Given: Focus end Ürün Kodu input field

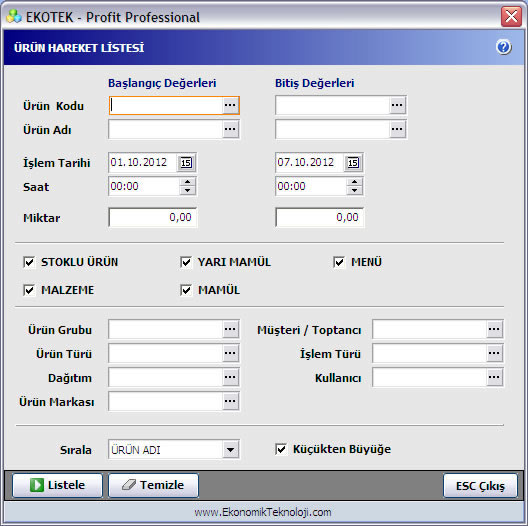Looking at the screenshot, I should click(333, 105).
